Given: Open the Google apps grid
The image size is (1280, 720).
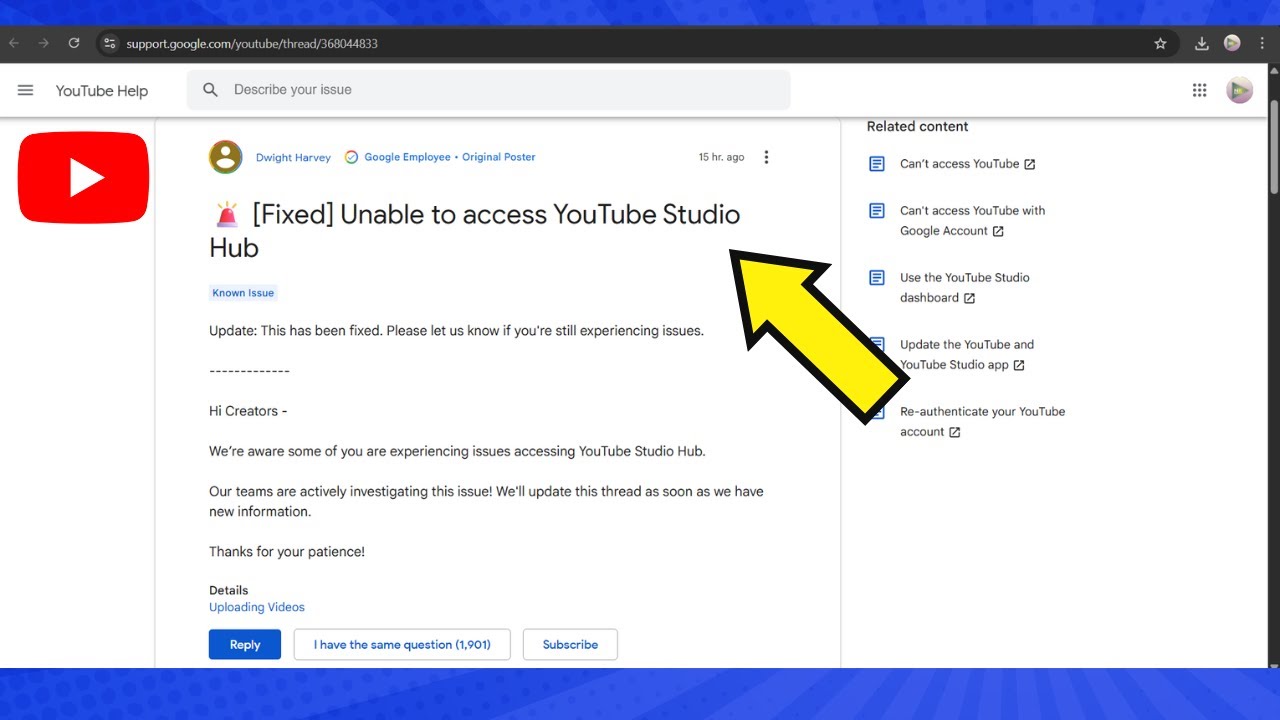Looking at the screenshot, I should [x=1199, y=90].
